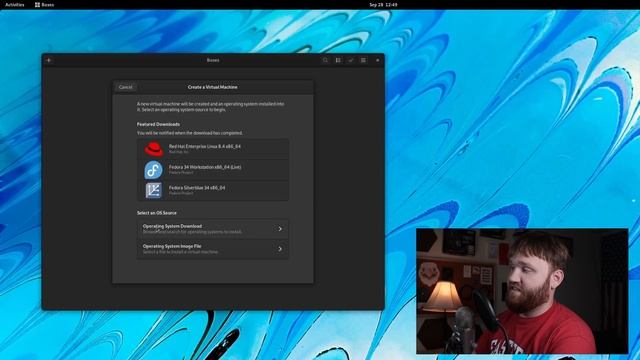Open the Operating System Download option

pyautogui.click(x=213, y=229)
